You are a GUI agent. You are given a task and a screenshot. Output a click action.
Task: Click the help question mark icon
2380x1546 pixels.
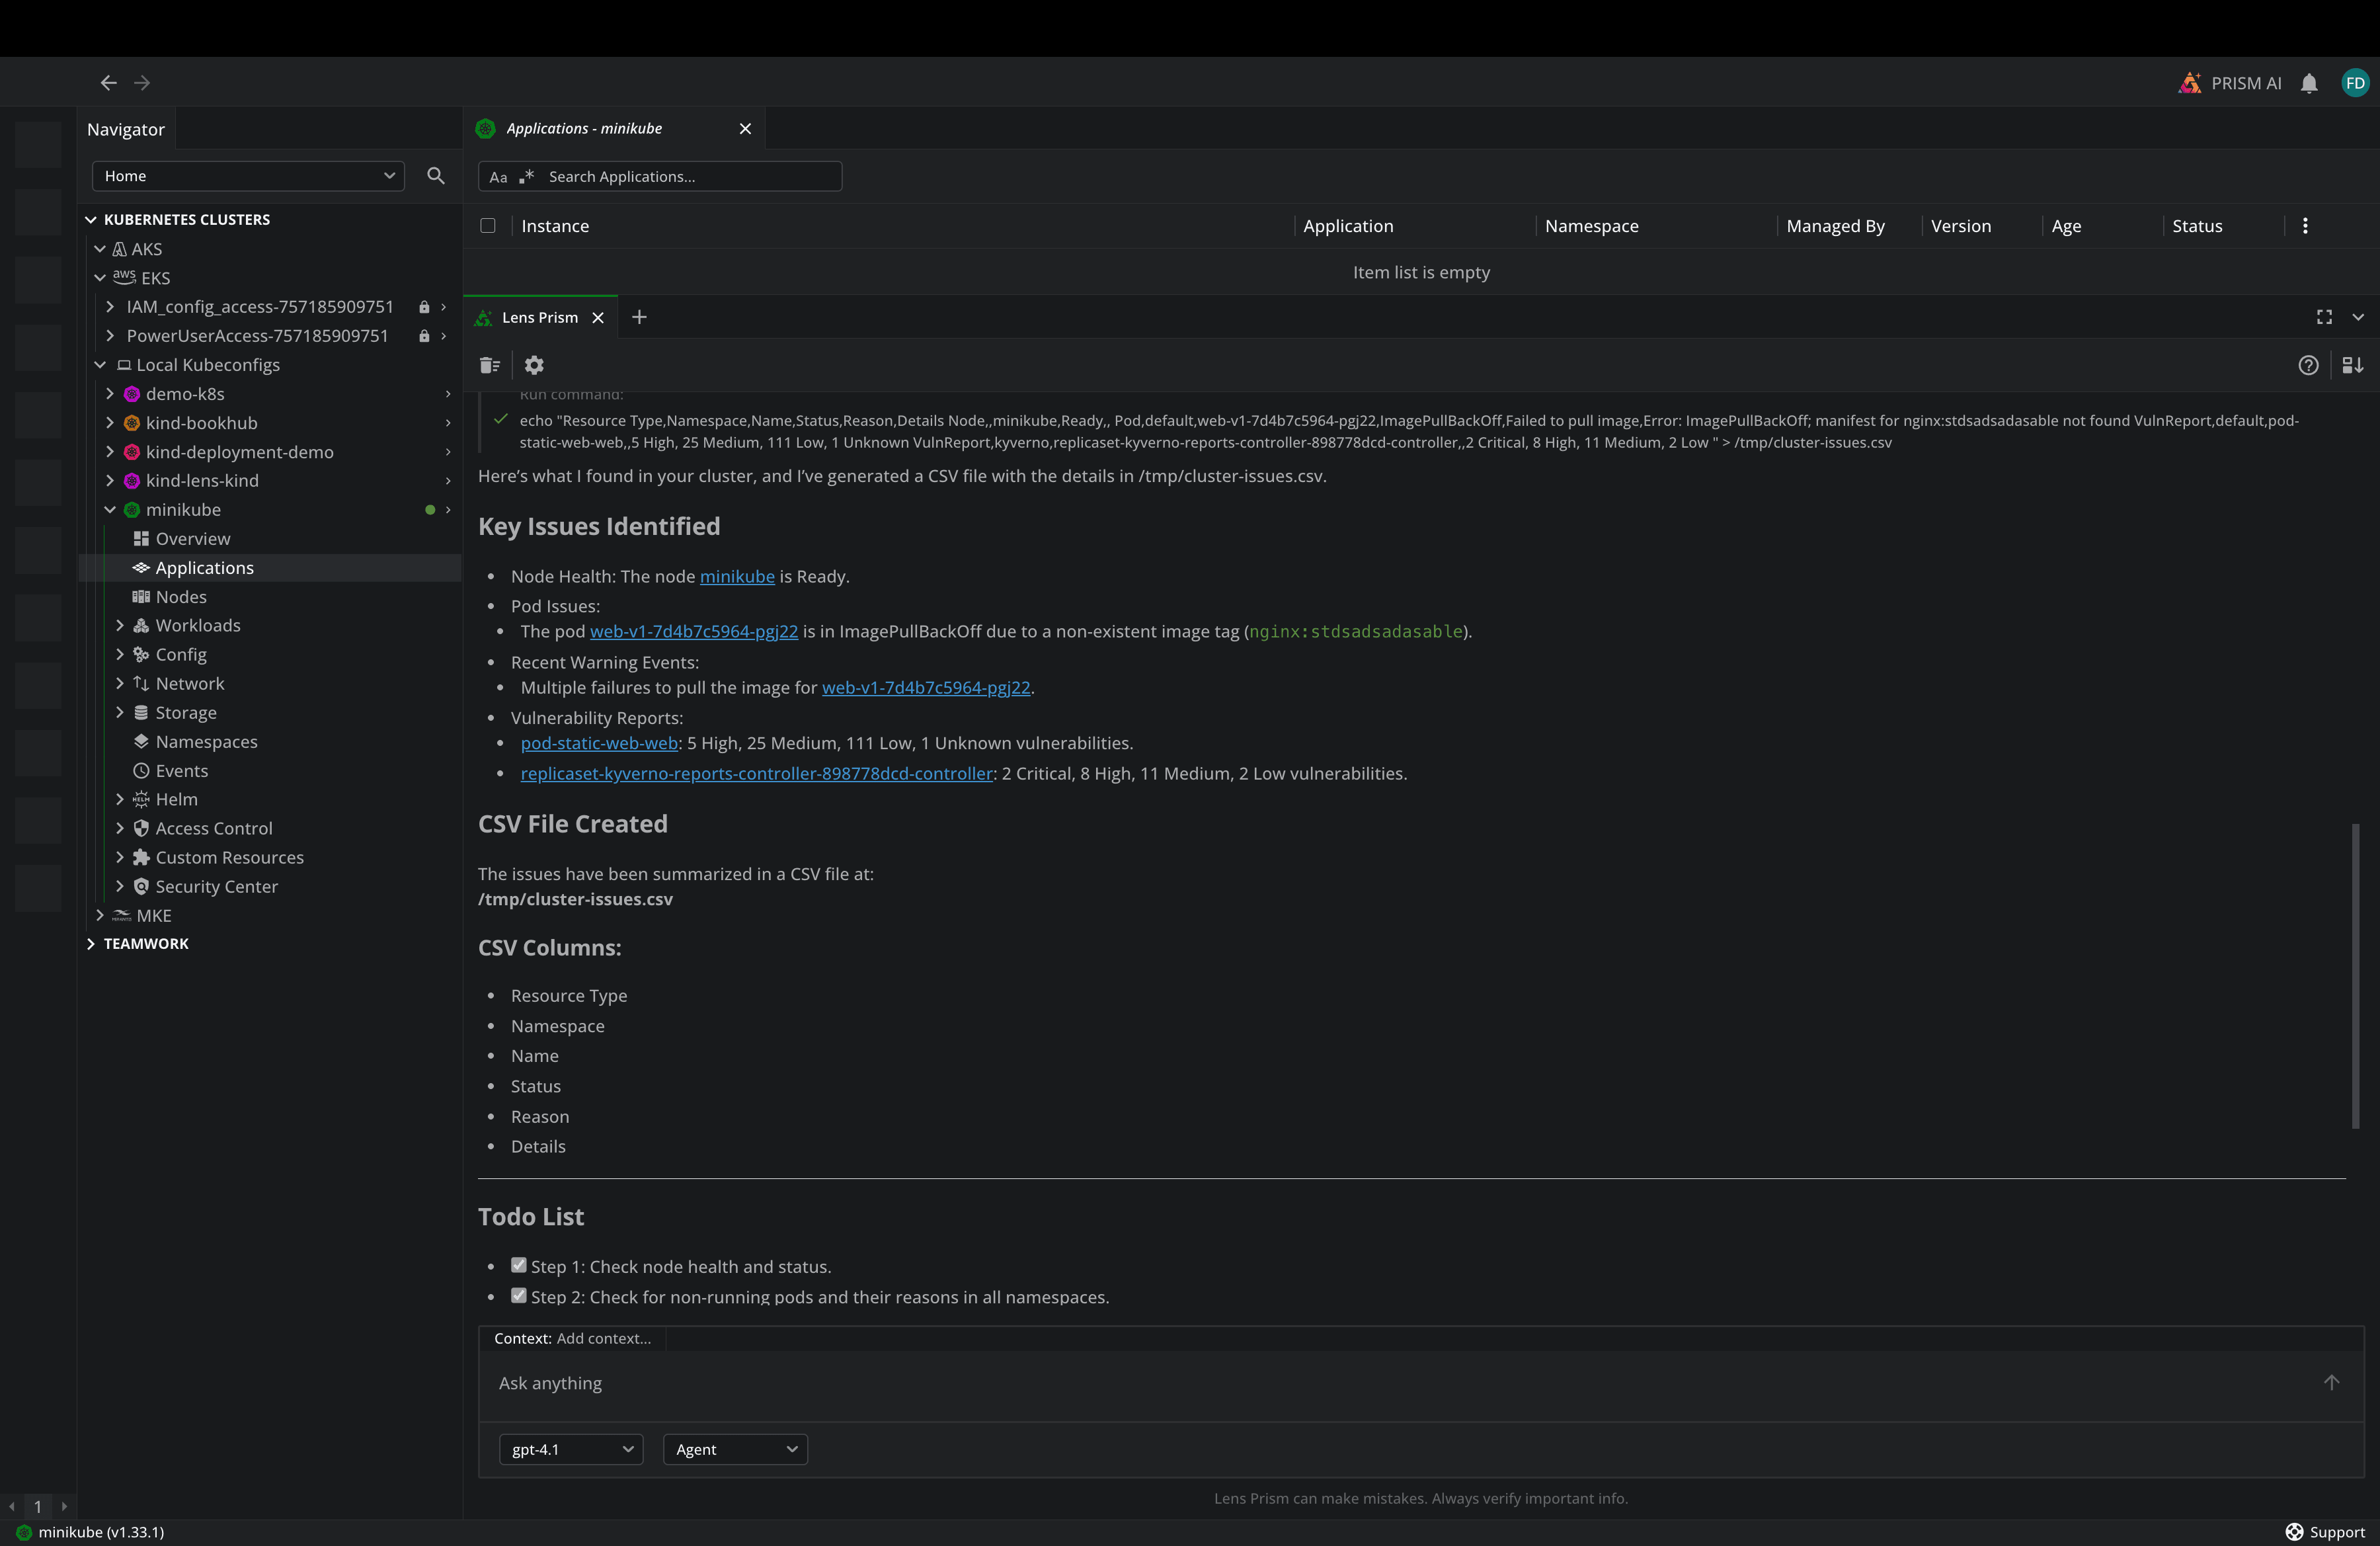[x=2308, y=365]
